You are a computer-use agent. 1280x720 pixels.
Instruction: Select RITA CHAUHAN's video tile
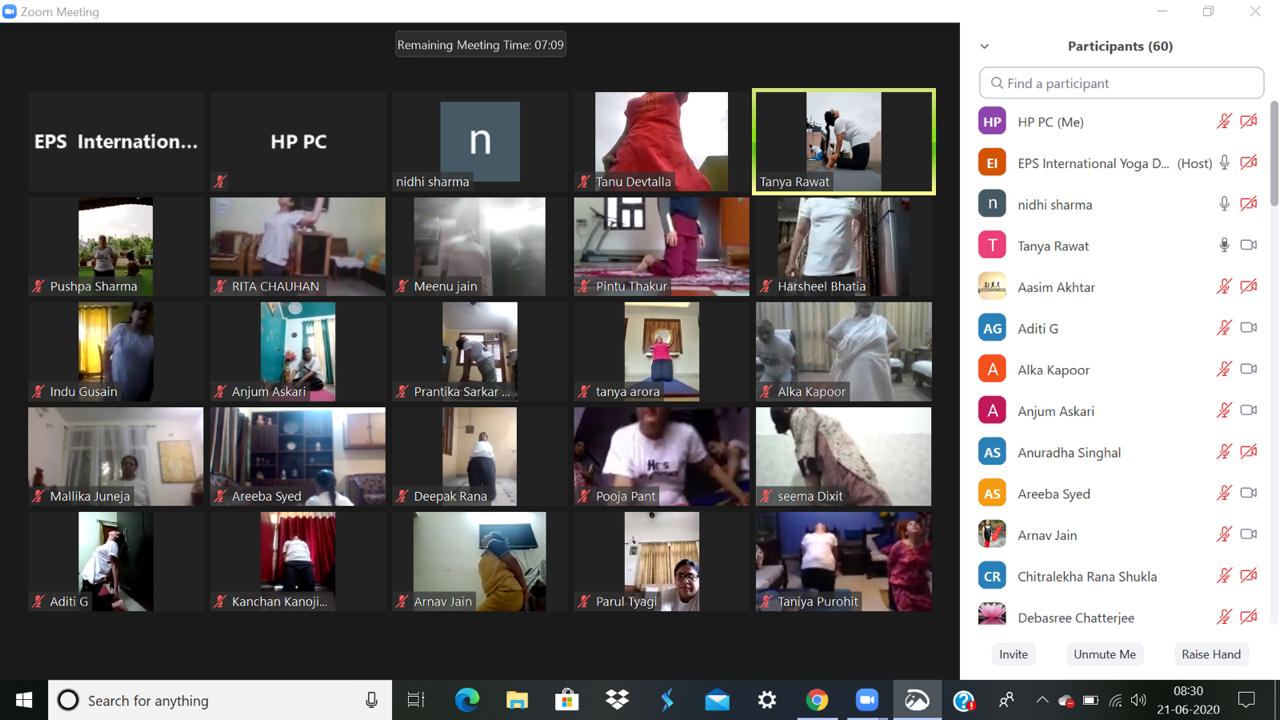point(297,246)
